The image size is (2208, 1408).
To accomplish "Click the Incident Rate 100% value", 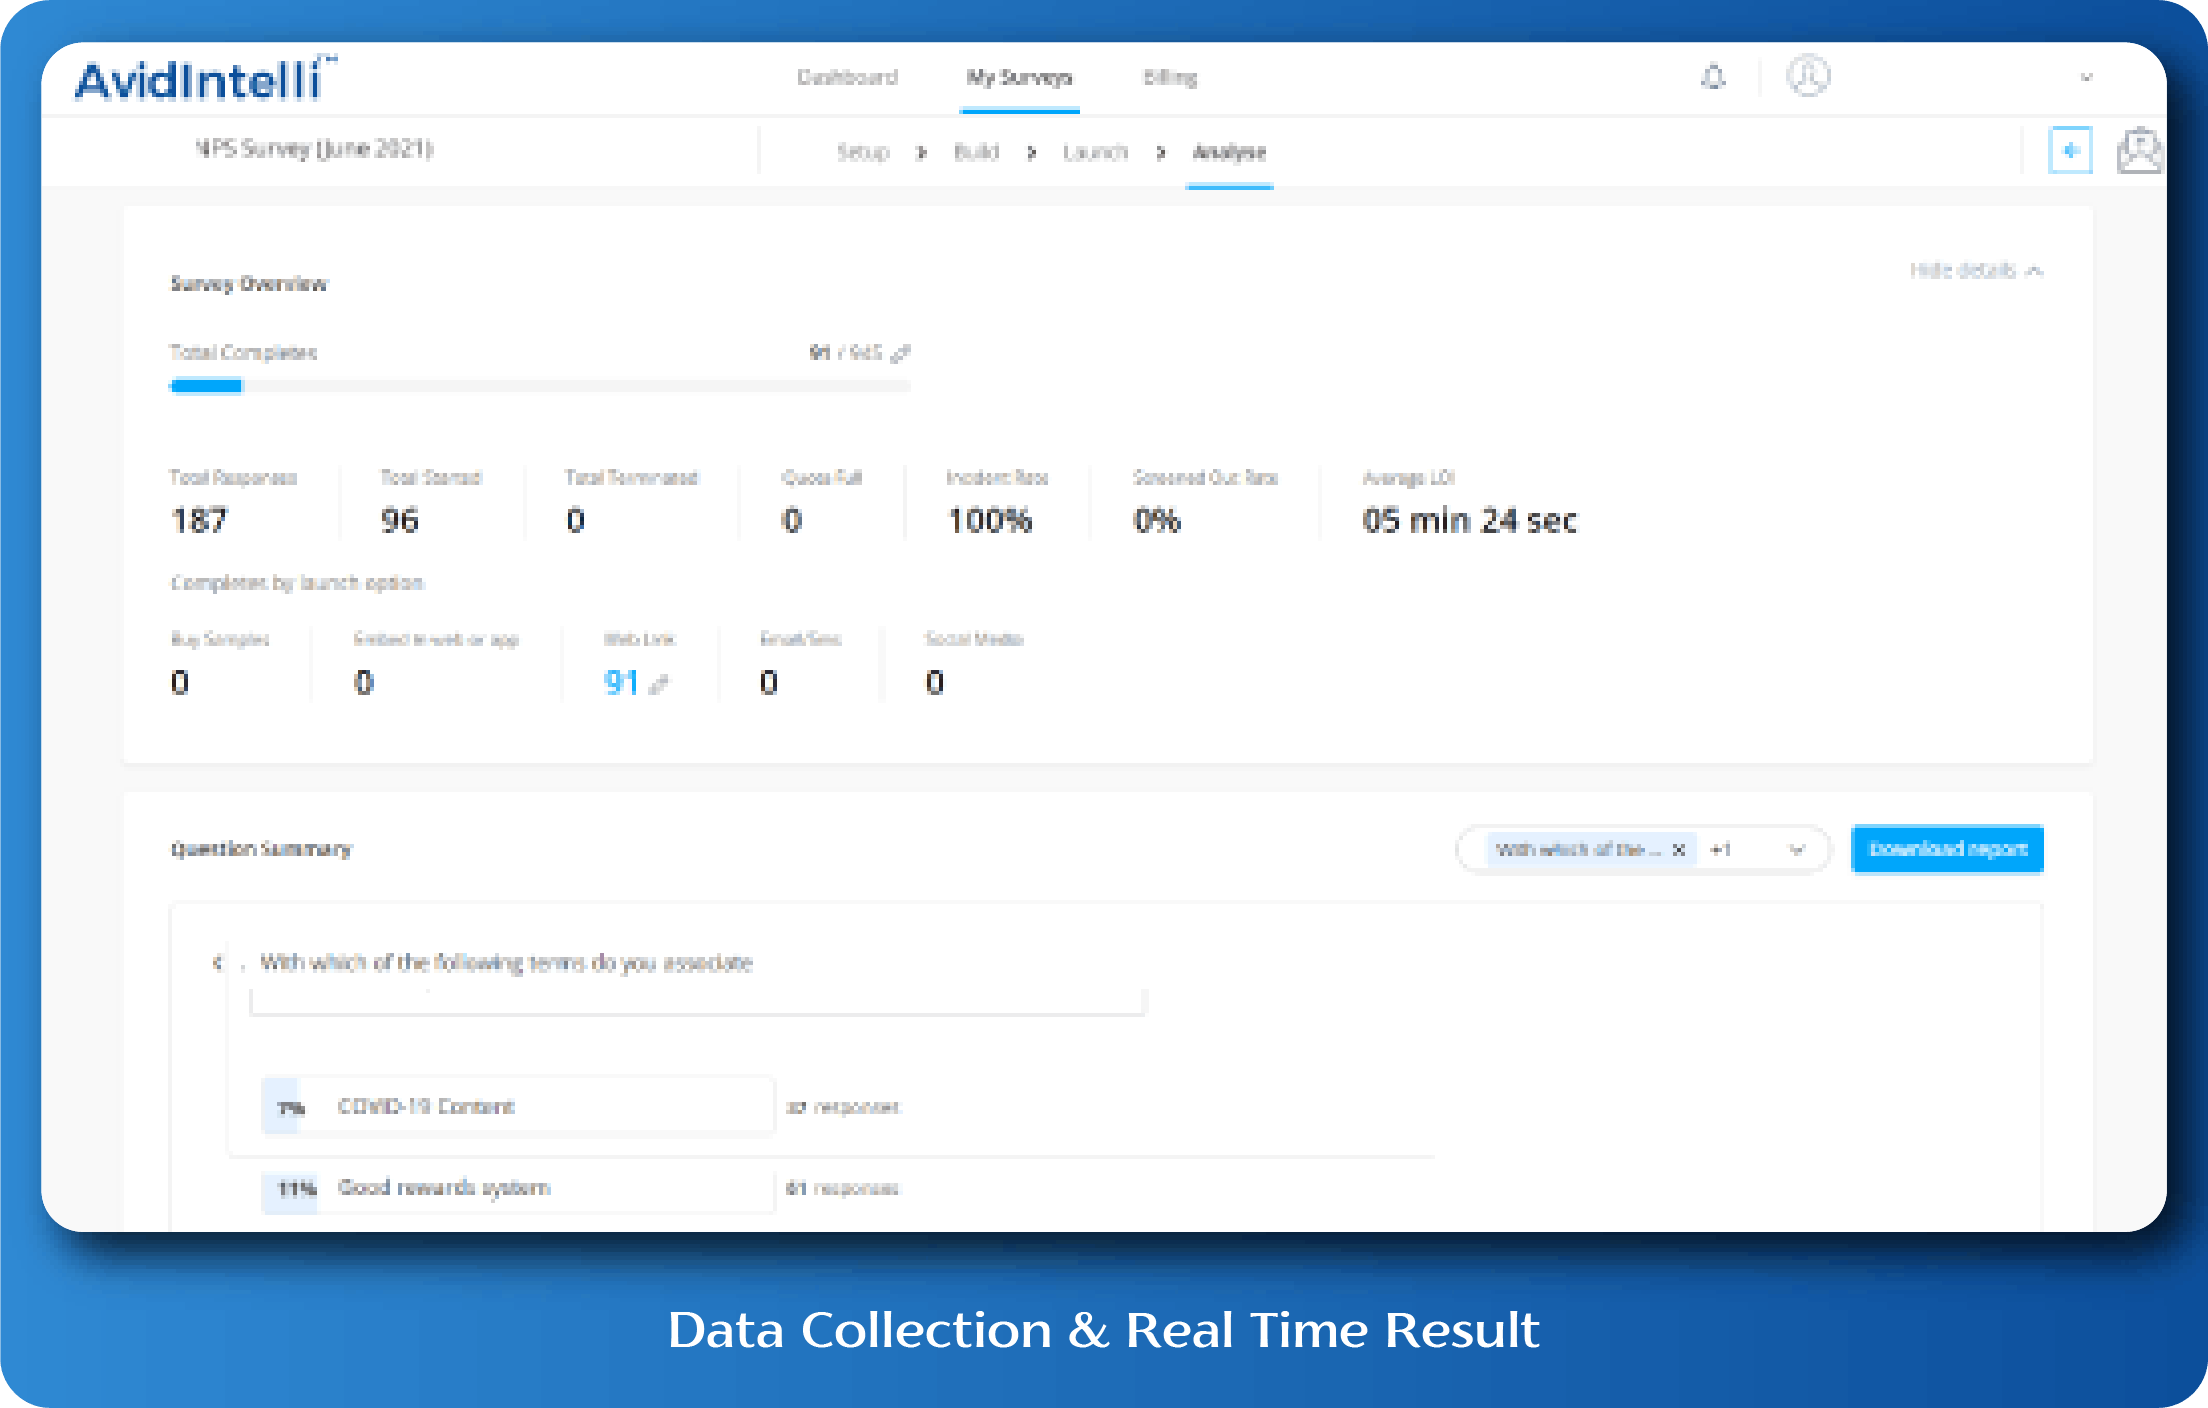I will click(x=989, y=520).
